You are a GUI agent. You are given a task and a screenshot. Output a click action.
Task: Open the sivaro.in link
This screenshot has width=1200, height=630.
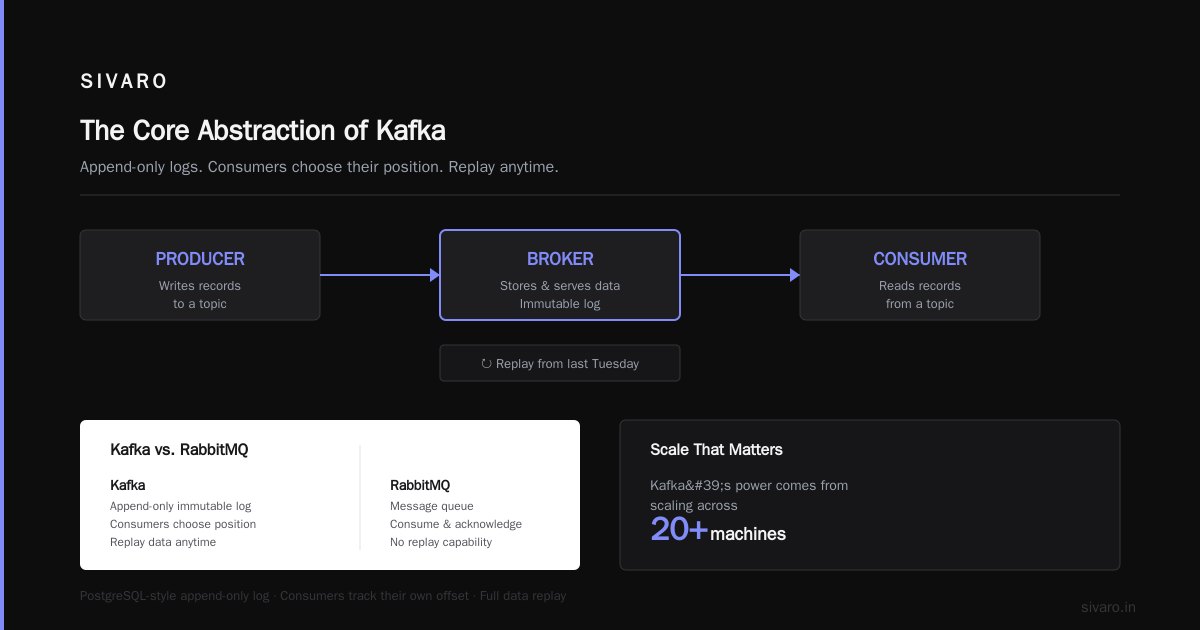pyautogui.click(x=1108, y=607)
